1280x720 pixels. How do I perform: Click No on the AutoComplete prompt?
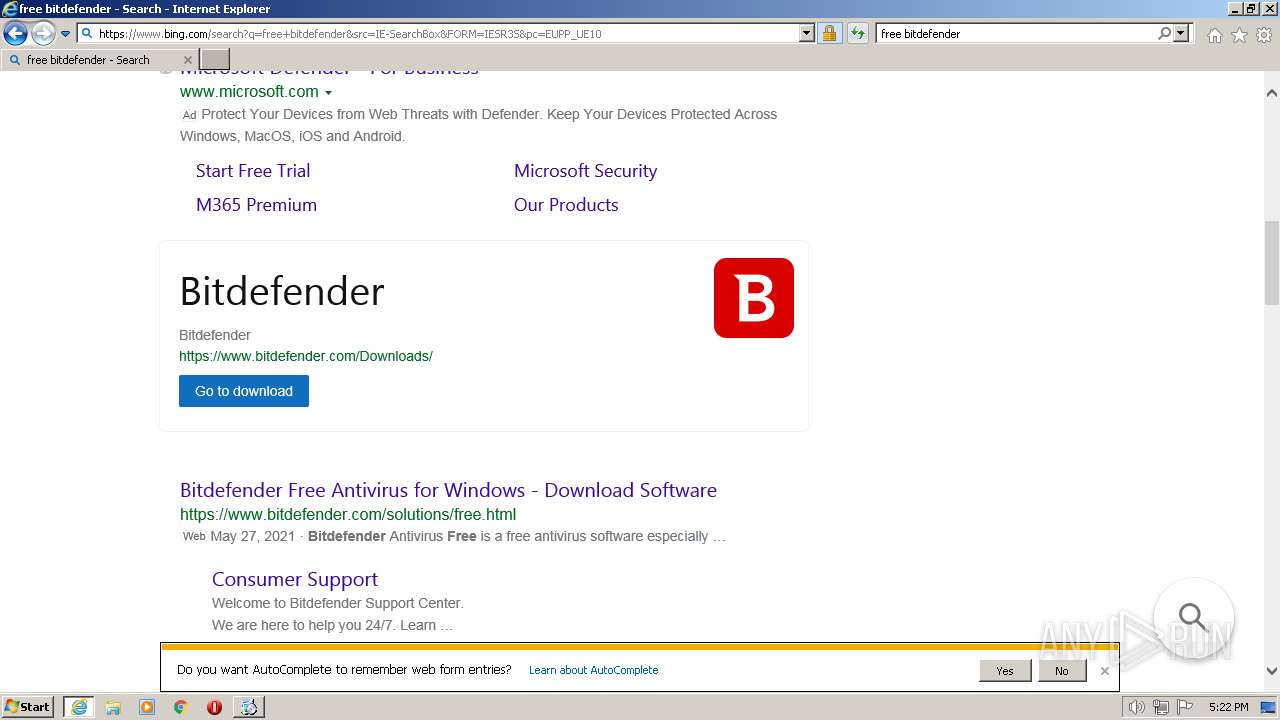click(x=1061, y=671)
